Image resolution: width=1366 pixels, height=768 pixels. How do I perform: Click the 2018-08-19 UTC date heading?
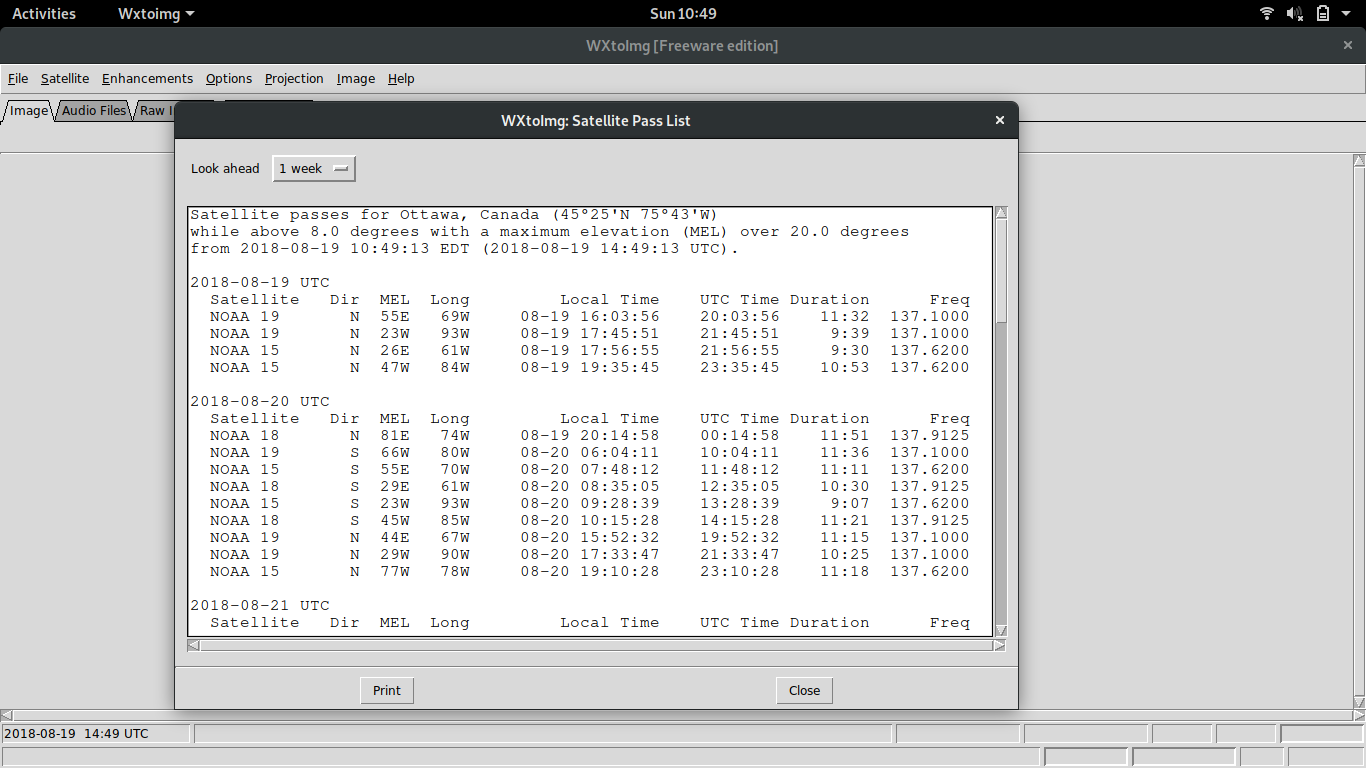[260, 282]
